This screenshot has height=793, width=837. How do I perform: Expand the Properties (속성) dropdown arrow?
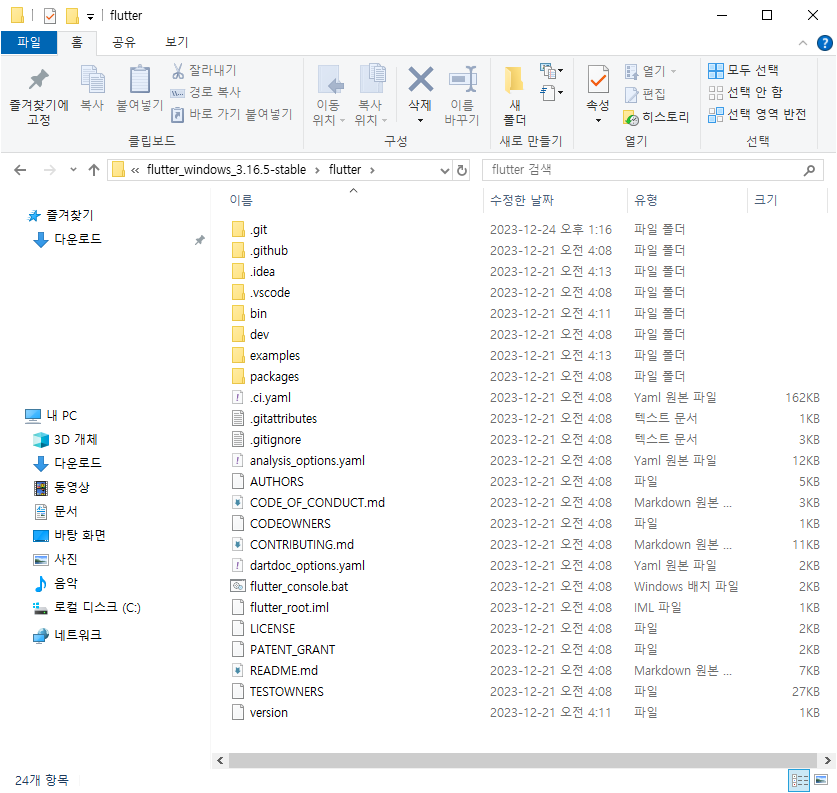coord(598,121)
